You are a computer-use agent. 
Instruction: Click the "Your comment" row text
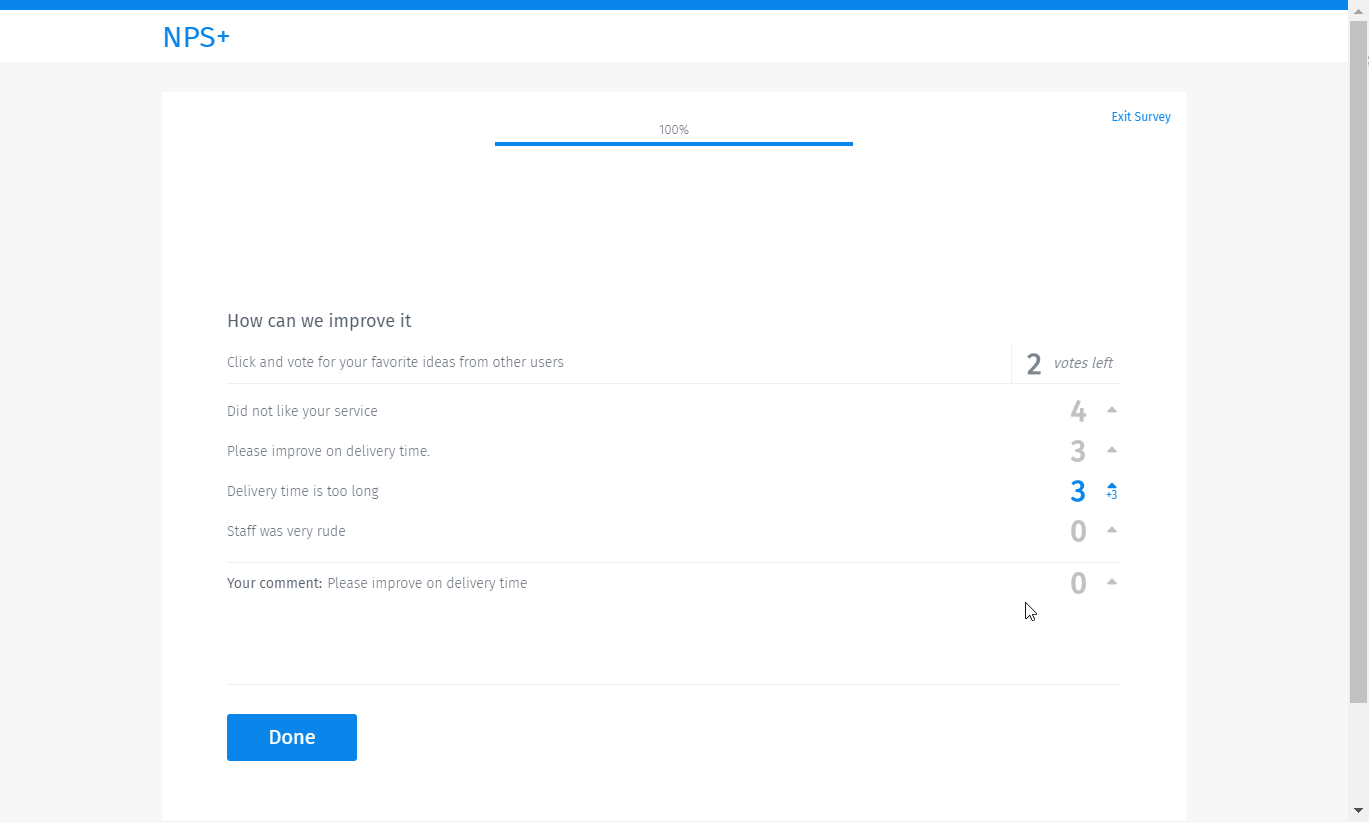(x=377, y=583)
